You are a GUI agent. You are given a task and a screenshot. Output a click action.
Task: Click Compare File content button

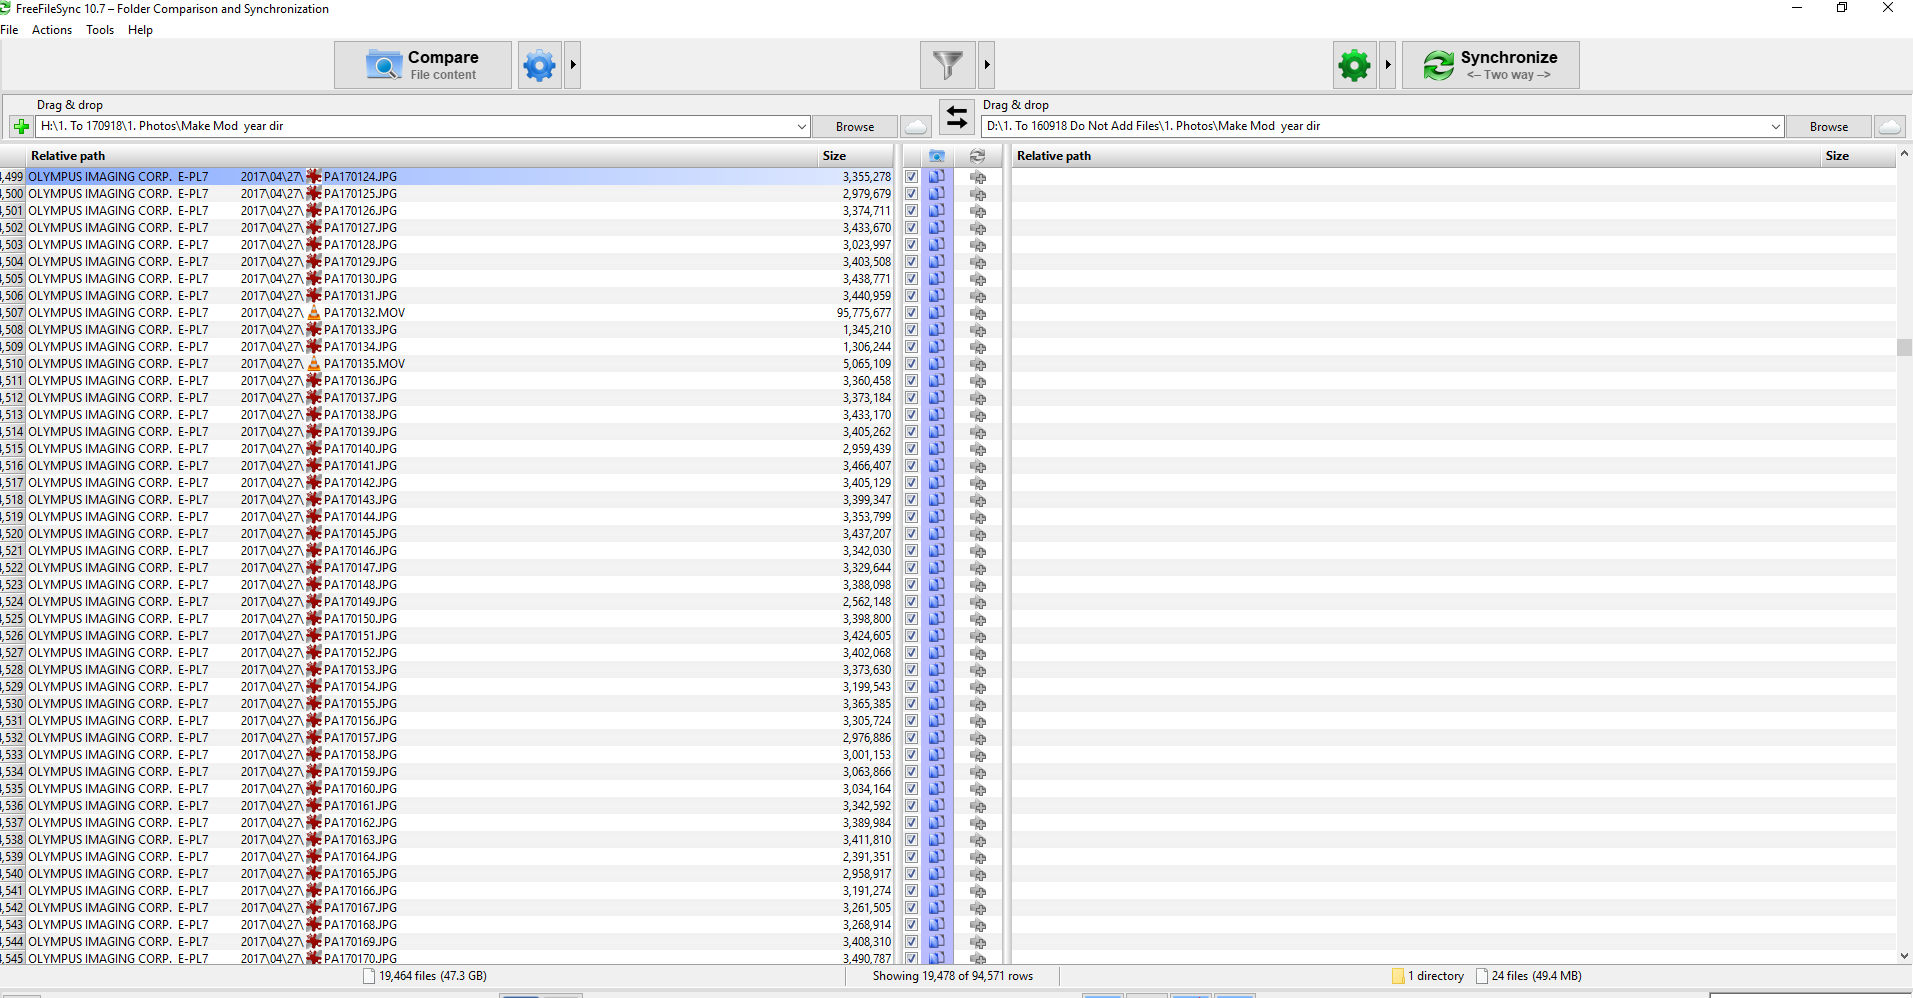(x=423, y=65)
